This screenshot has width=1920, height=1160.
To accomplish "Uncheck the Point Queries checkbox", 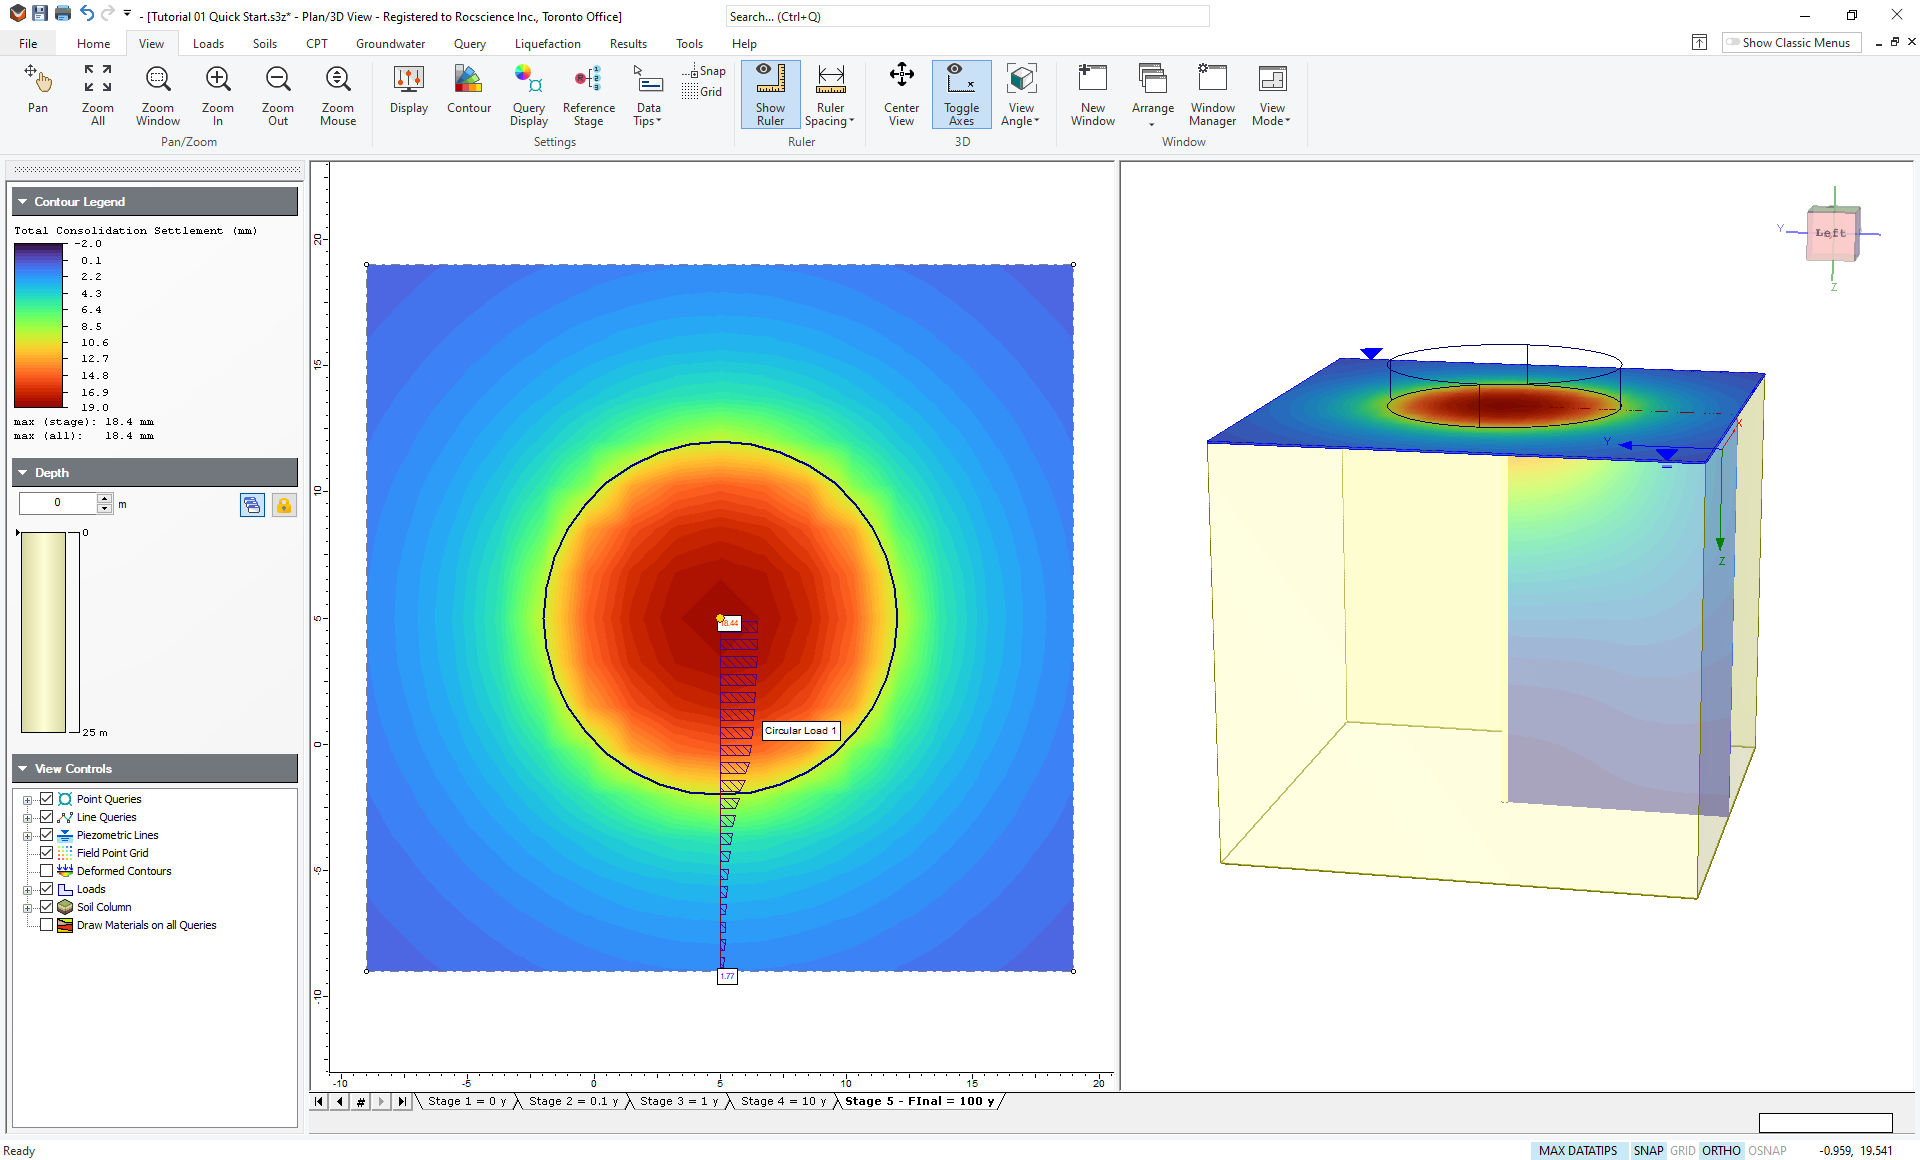I will pyautogui.click(x=47, y=799).
